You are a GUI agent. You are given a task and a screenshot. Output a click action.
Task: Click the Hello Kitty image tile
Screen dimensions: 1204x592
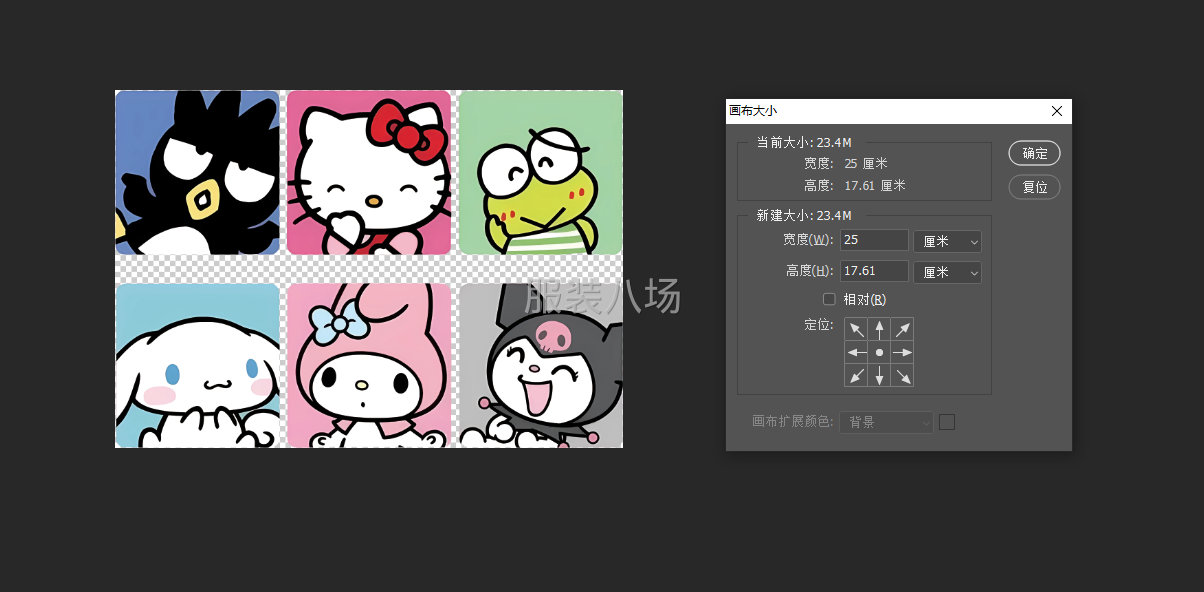pyautogui.click(x=369, y=172)
